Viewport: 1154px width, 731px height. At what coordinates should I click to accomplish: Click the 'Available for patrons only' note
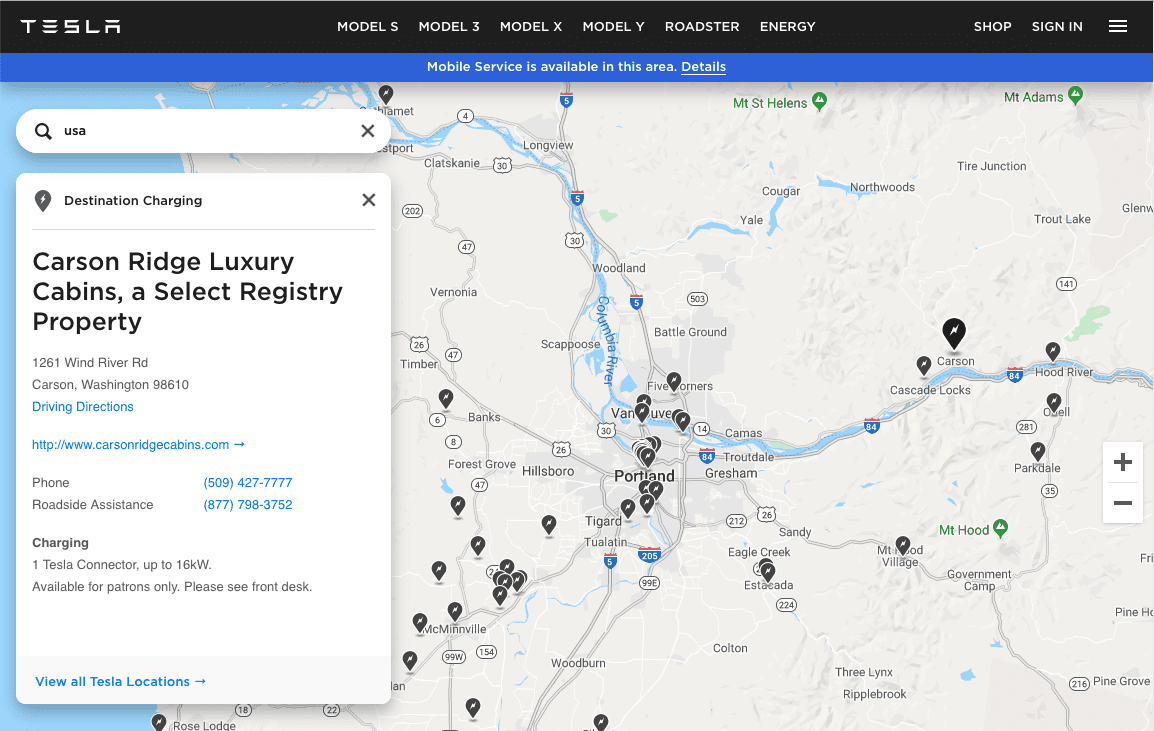click(172, 587)
